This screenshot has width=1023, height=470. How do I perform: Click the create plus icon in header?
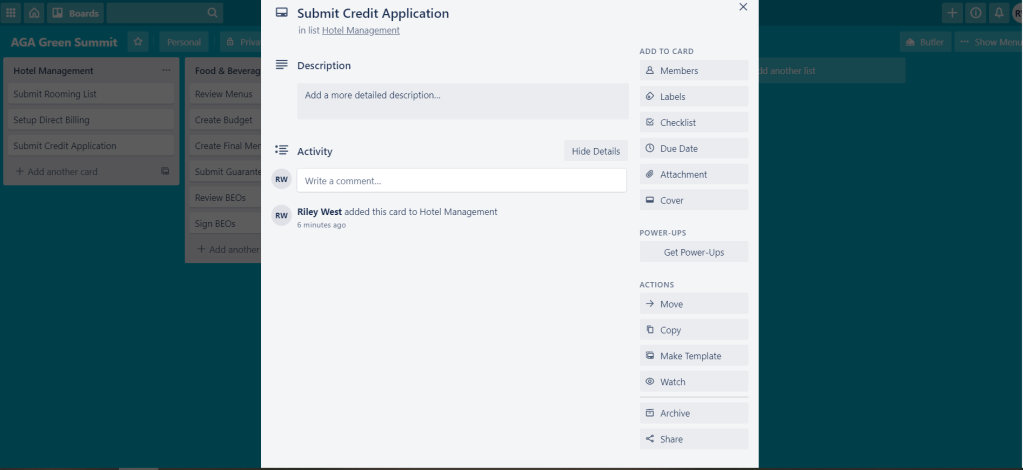tap(952, 13)
